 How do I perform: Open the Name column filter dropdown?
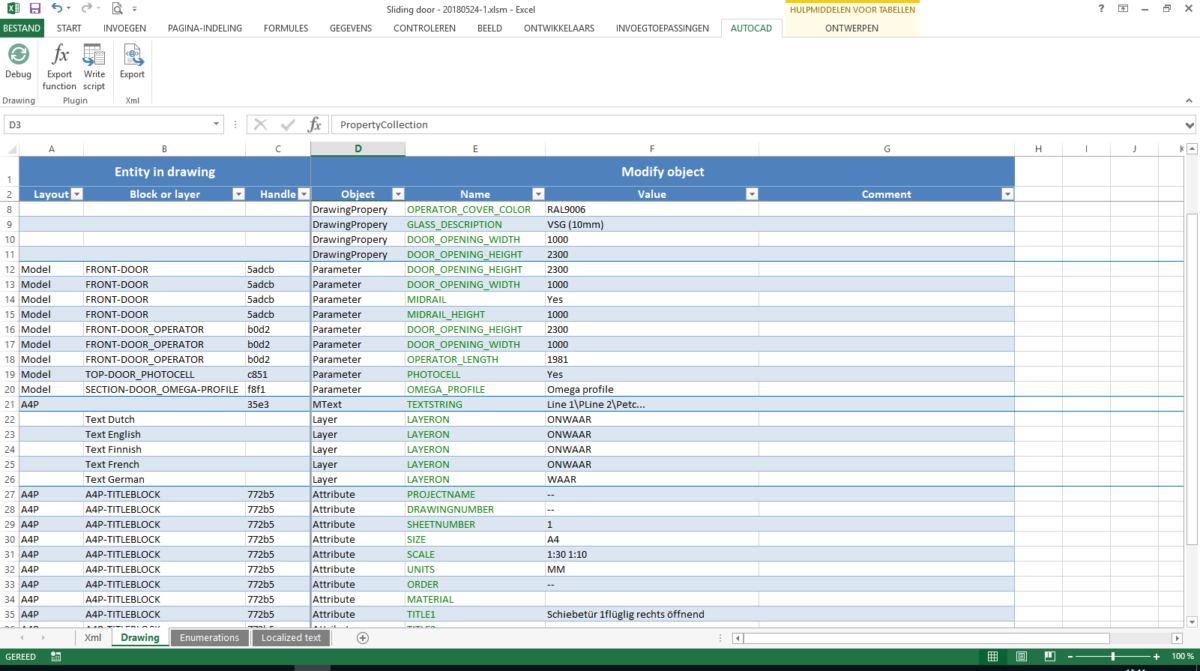click(x=538, y=194)
